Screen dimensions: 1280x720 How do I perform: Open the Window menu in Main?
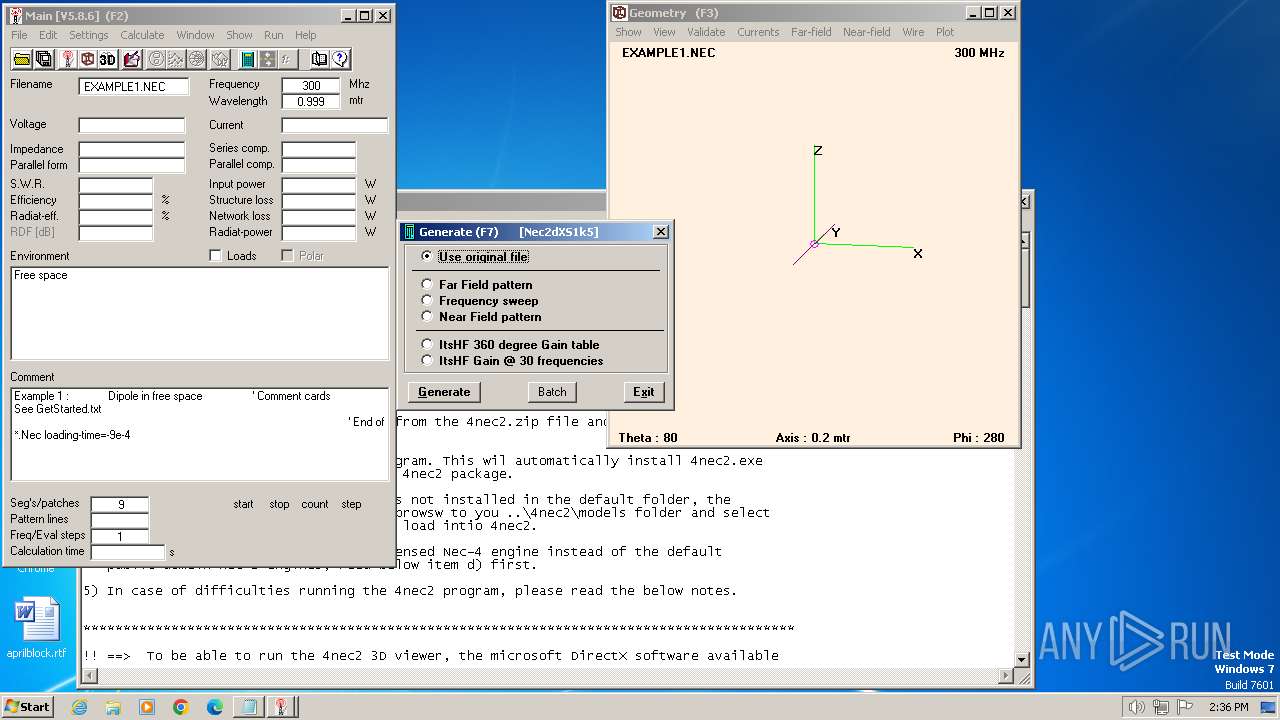(195, 35)
